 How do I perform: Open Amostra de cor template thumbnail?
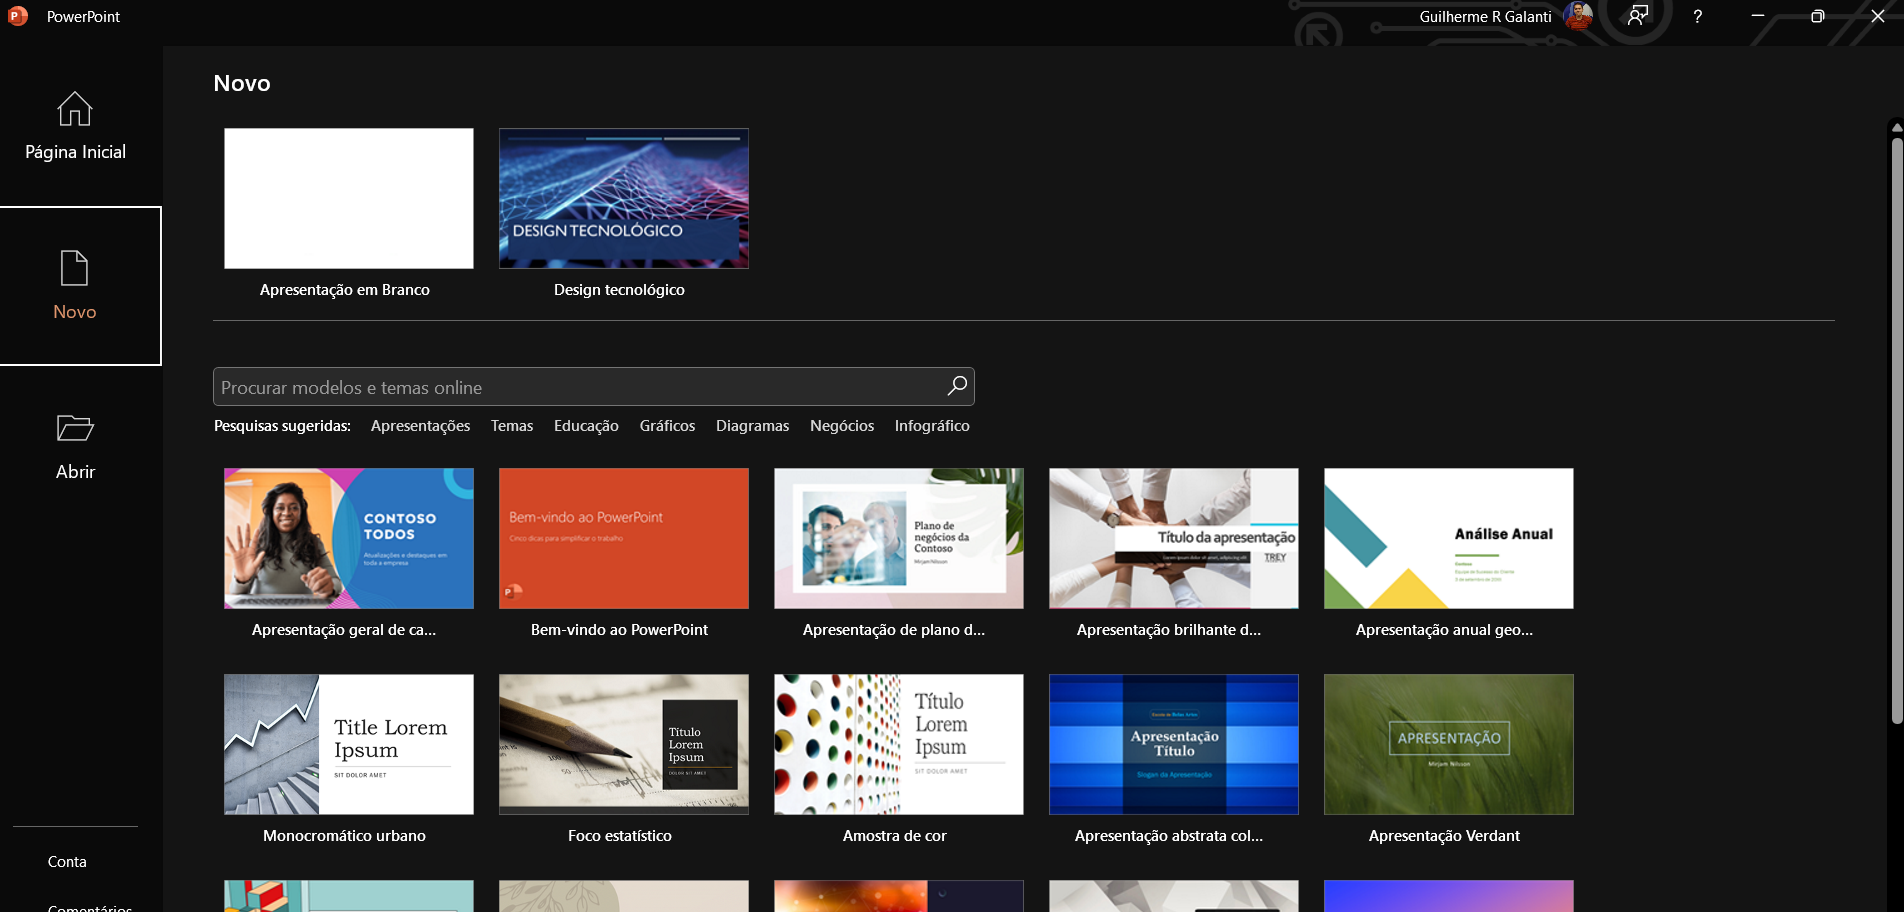point(899,744)
